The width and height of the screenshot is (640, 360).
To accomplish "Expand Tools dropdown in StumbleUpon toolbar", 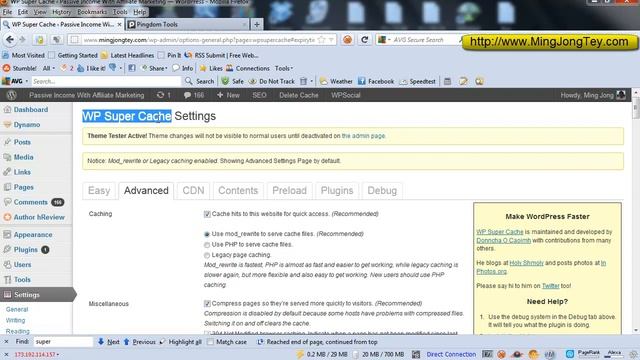I will click(284, 68).
